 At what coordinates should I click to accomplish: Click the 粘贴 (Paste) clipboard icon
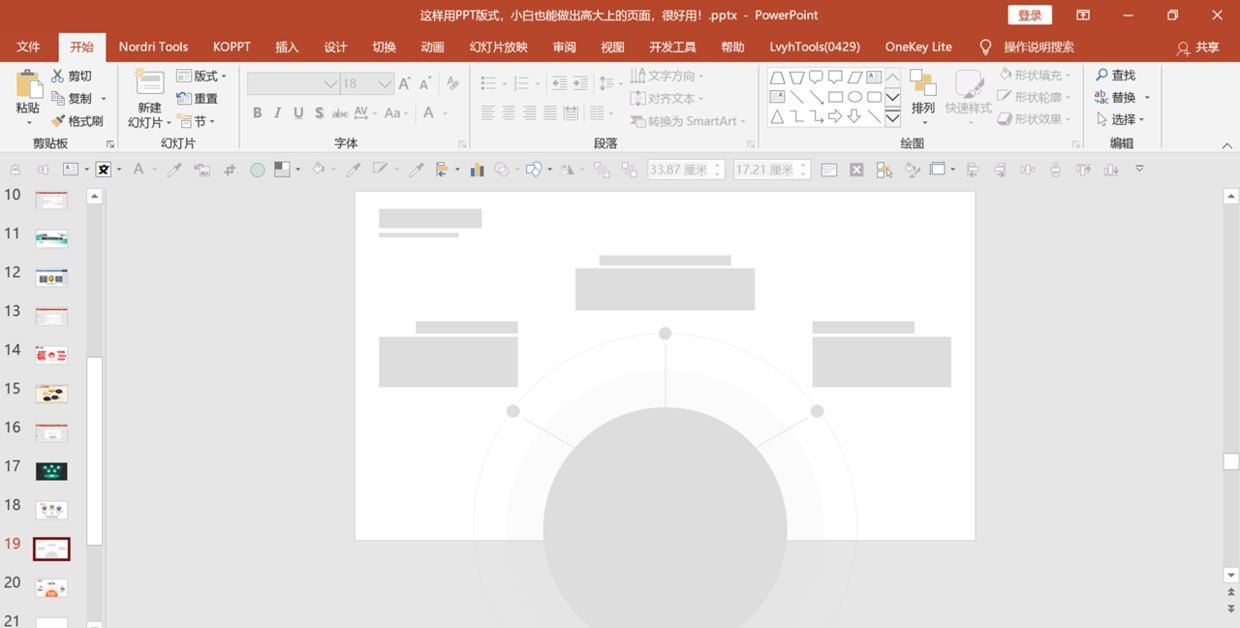pos(28,85)
